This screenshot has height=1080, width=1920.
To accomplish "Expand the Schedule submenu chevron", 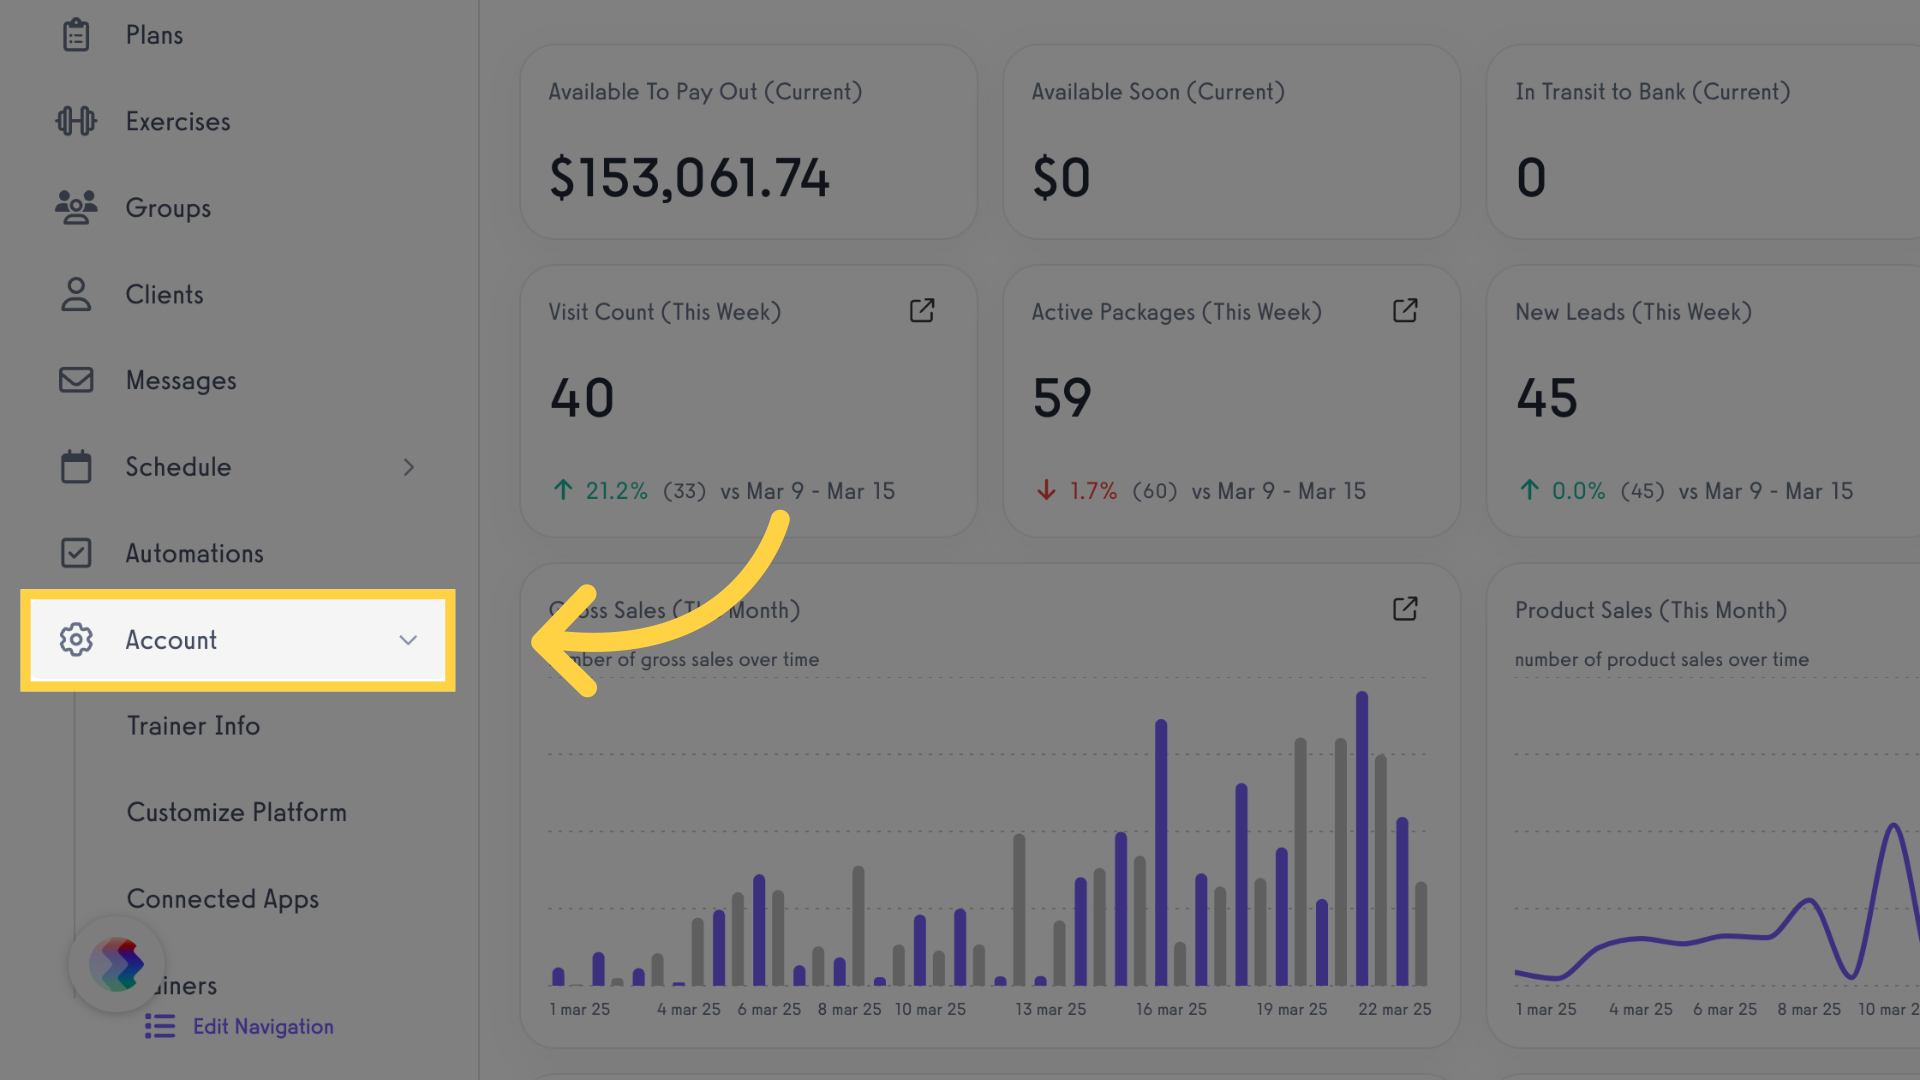I will pos(408,467).
